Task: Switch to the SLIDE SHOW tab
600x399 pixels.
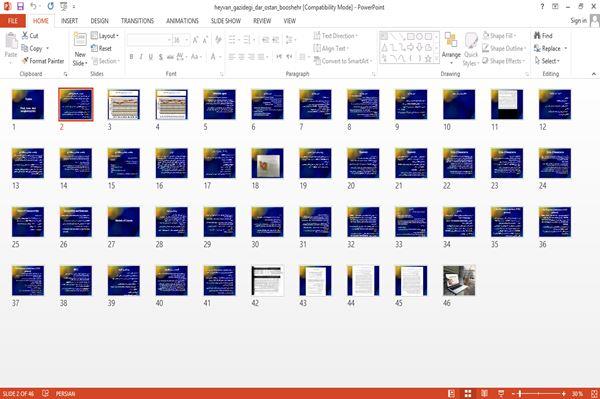Action: (226, 21)
